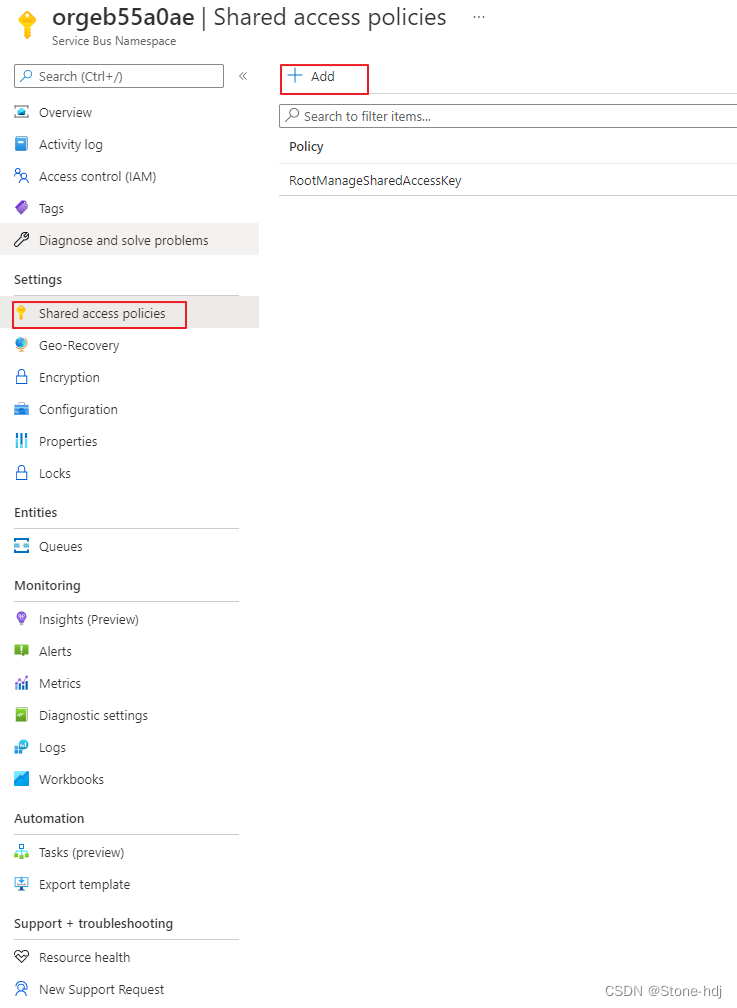The width and height of the screenshot is (737, 1008).
Task: Click the Properties bars icon
Action: (x=21, y=440)
